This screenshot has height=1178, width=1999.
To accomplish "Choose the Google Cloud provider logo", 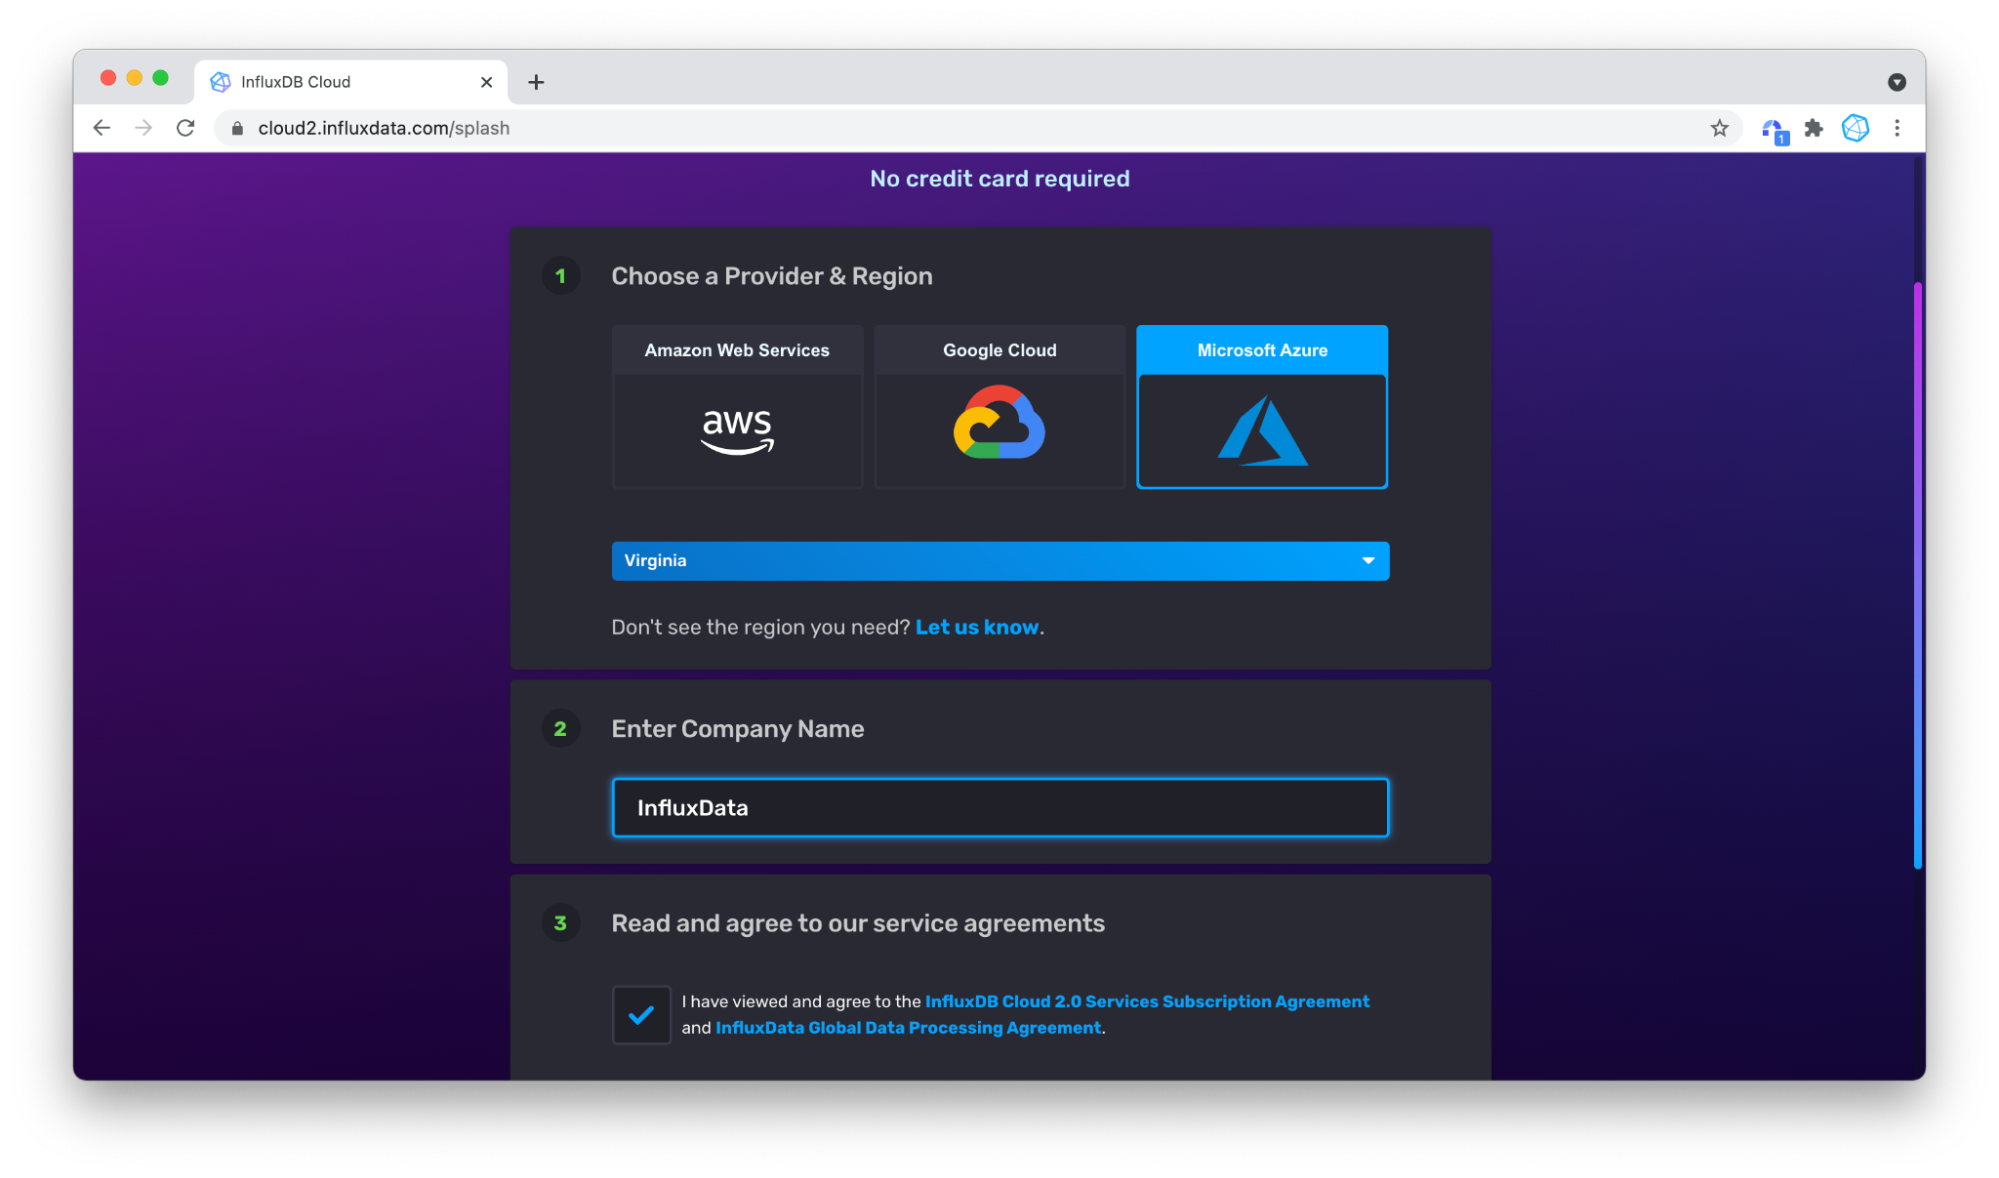I will 999,423.
